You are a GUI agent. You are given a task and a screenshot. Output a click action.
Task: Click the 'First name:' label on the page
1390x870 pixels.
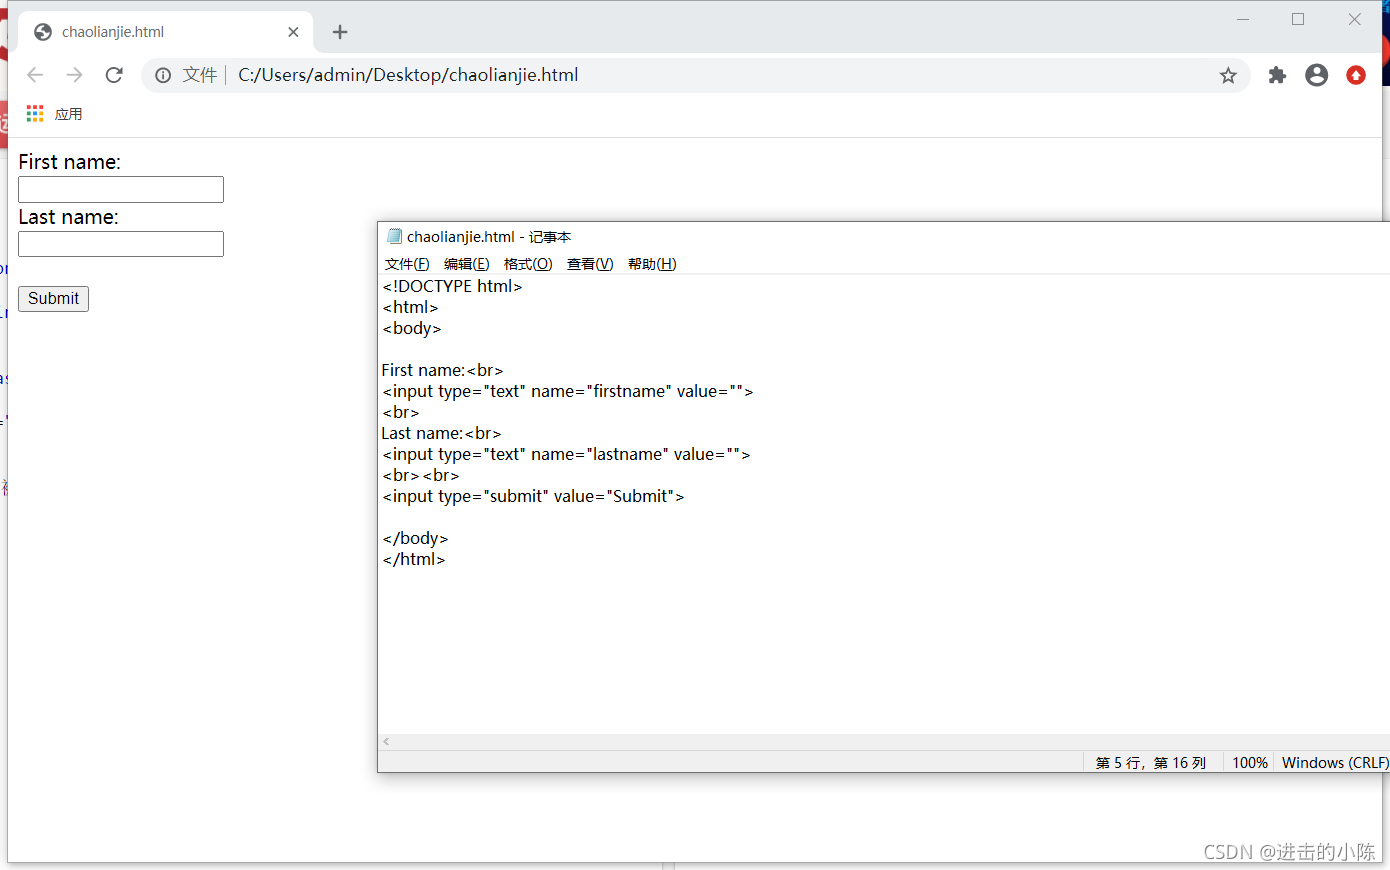coord(69,162)
